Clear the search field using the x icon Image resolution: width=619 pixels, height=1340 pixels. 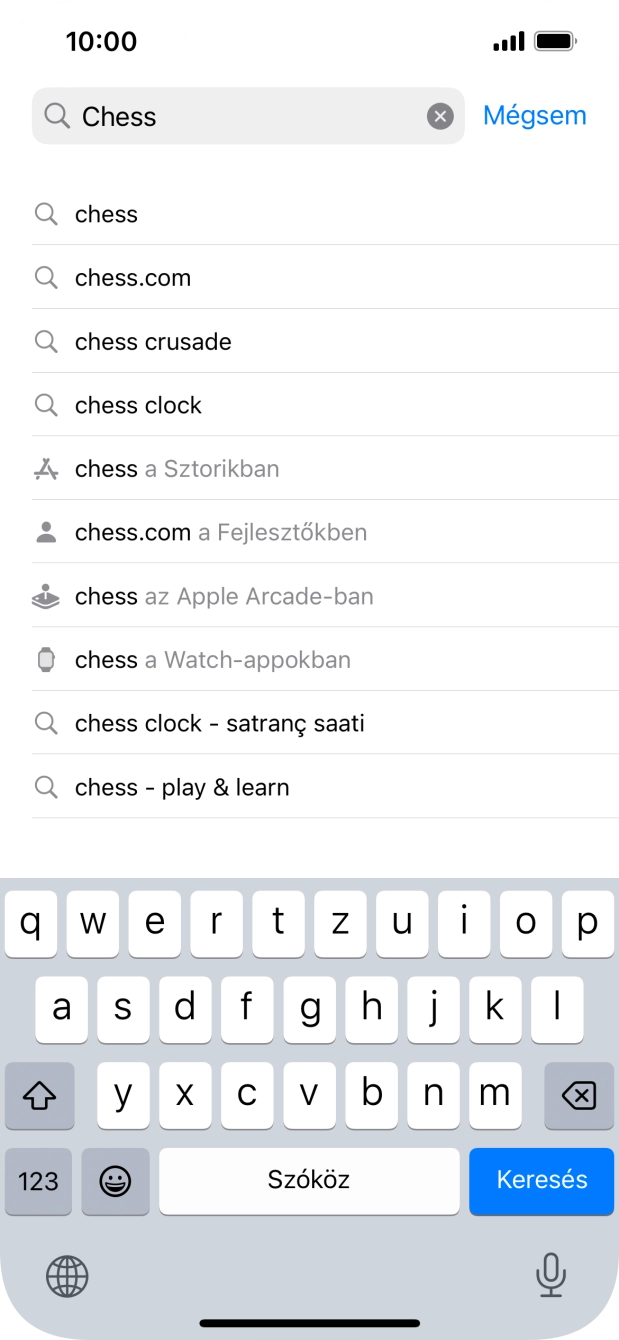[x=440, y=116]
